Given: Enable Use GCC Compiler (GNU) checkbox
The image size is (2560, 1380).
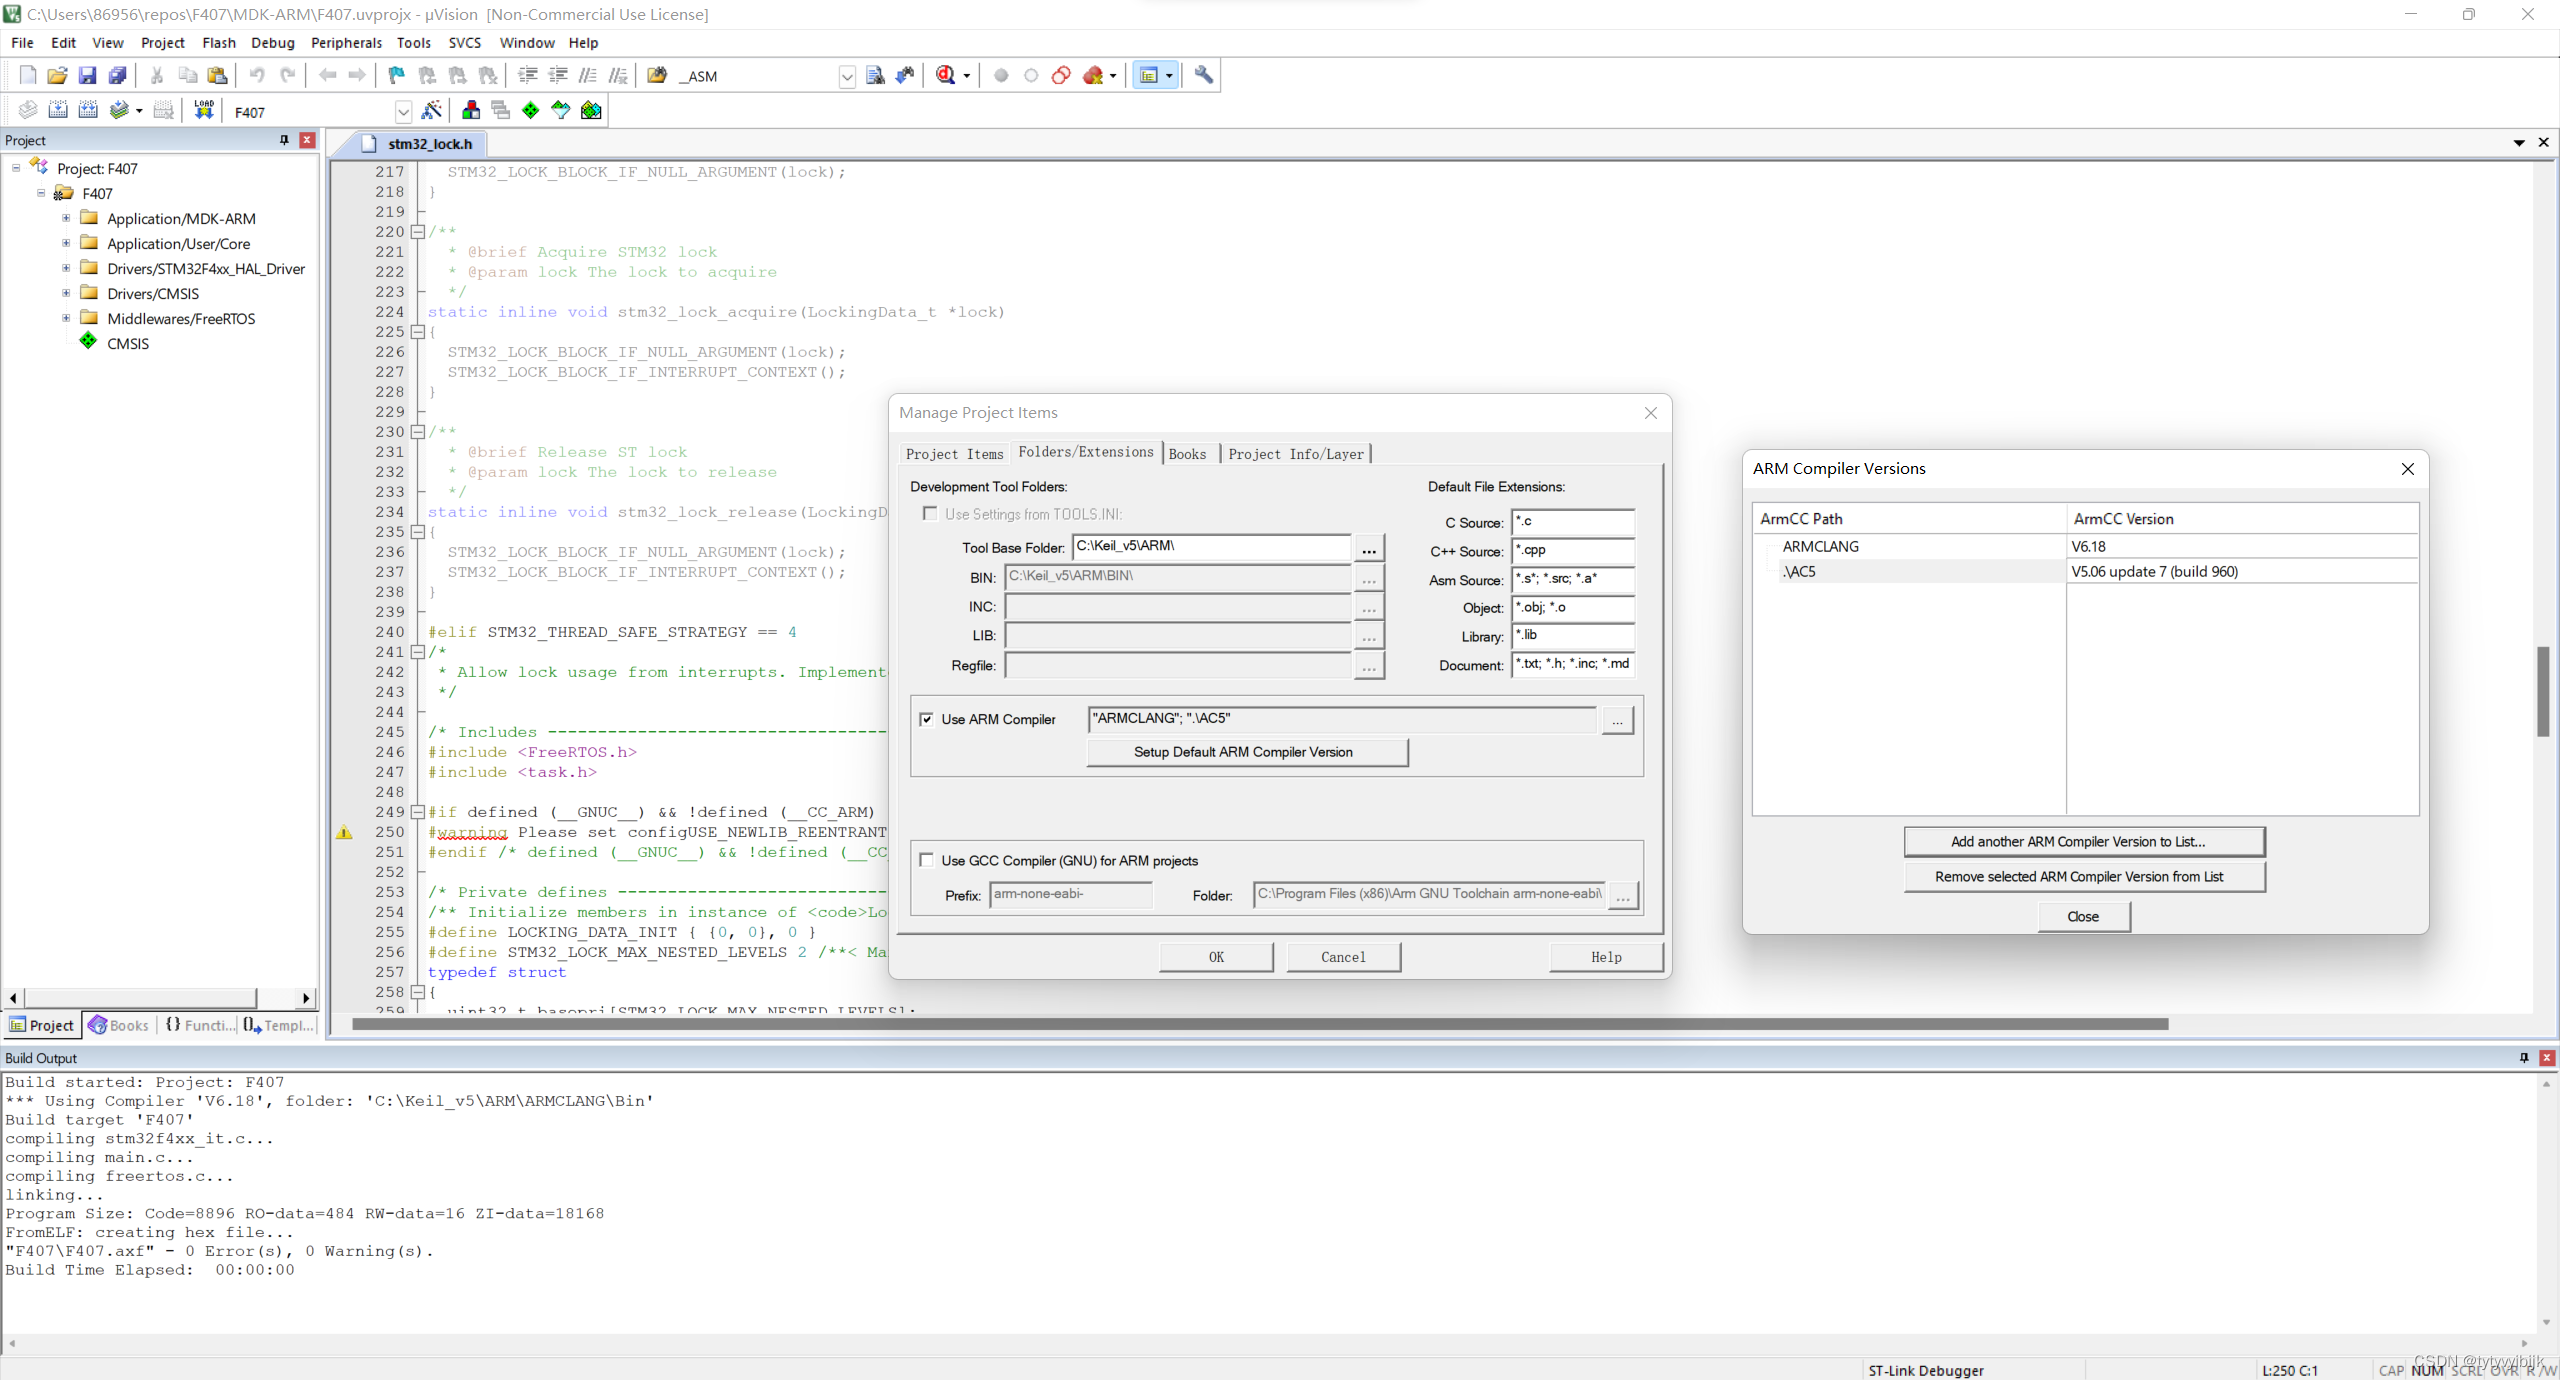Looking at the screenshot, I should 927,860.
